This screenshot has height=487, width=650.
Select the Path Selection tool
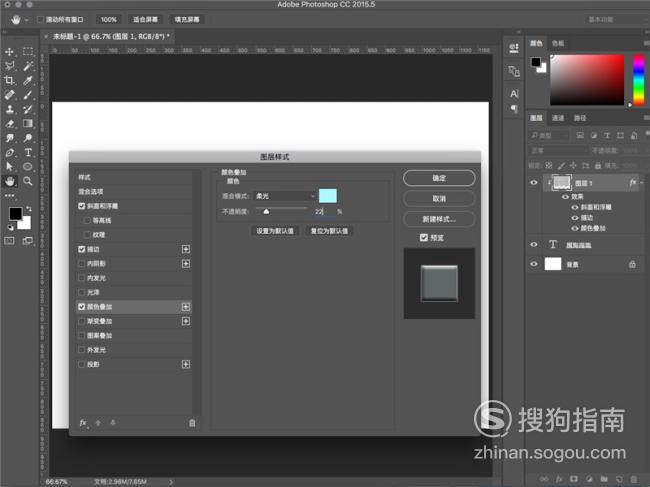click(x=9, y=167)
